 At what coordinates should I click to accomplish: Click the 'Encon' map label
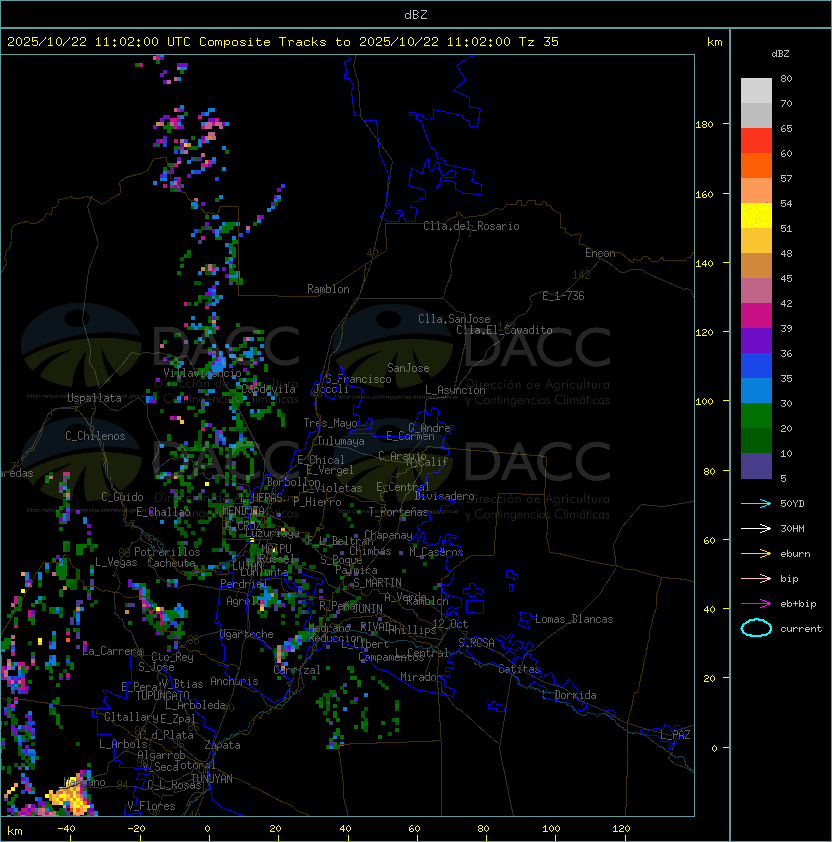[600, 253]
